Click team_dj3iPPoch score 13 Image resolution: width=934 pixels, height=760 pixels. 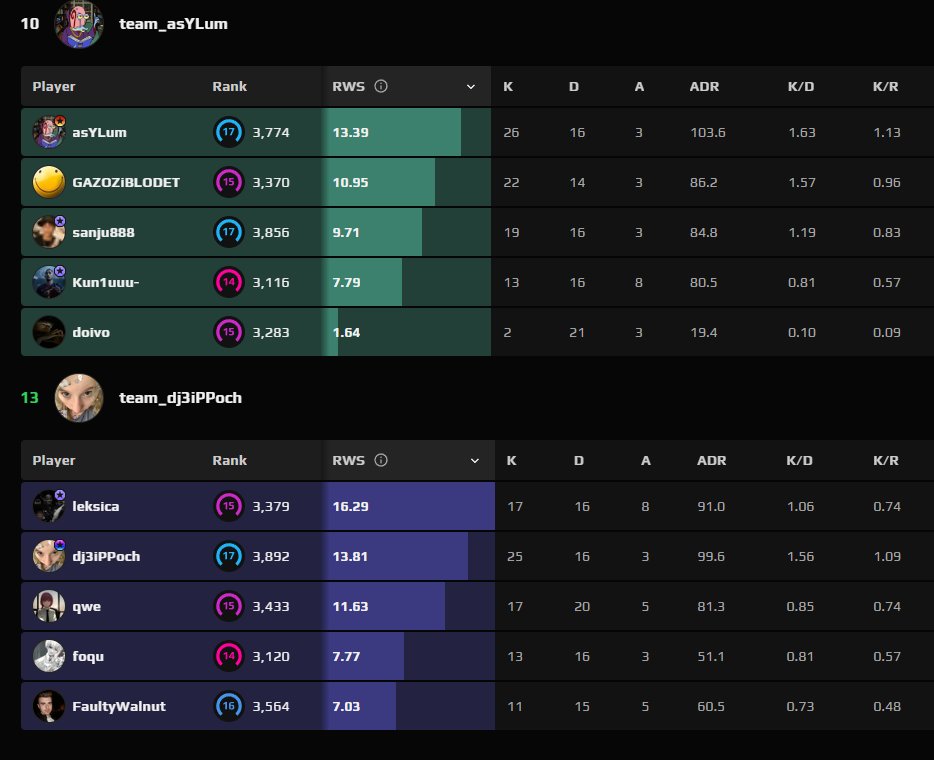(30, 398)
